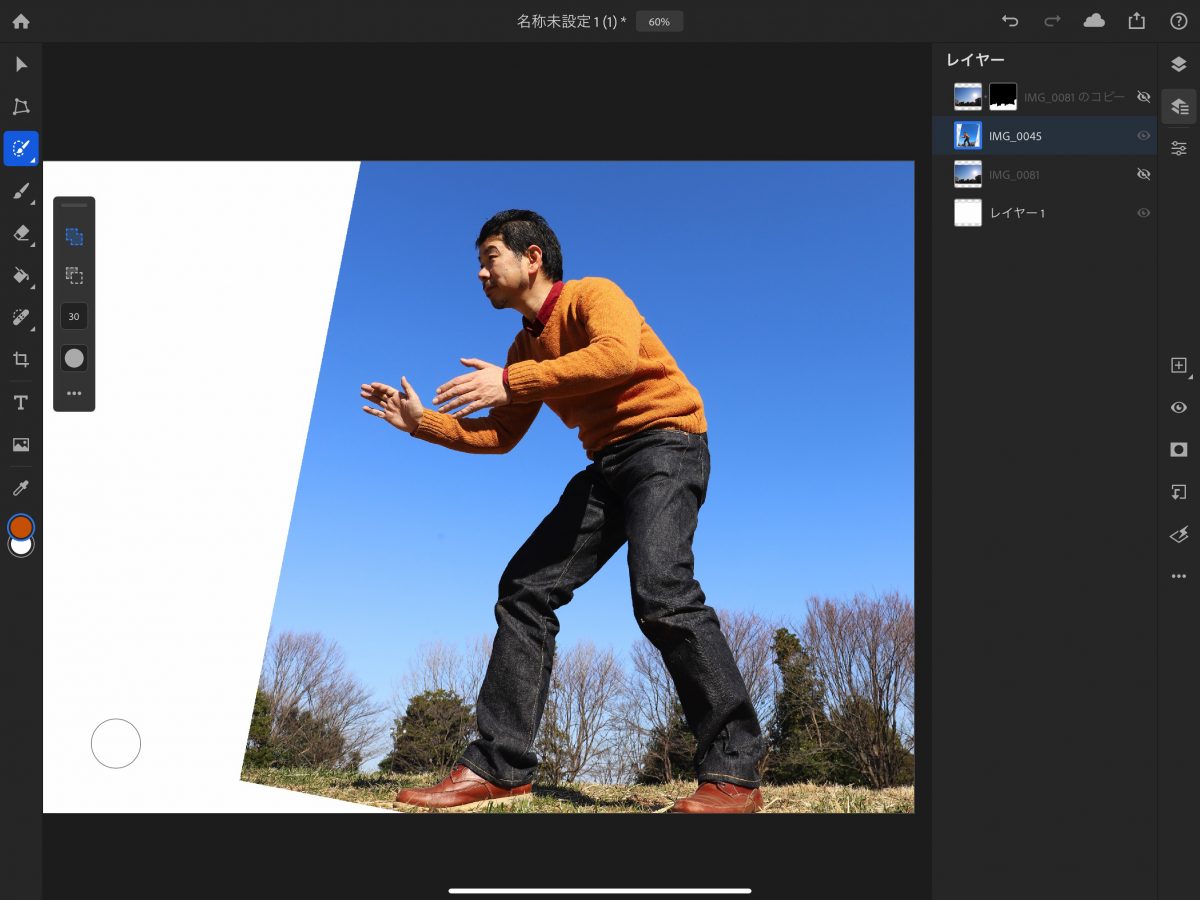
Task: Open the 60% zoom level dropdown
Action: pos(659,21)
